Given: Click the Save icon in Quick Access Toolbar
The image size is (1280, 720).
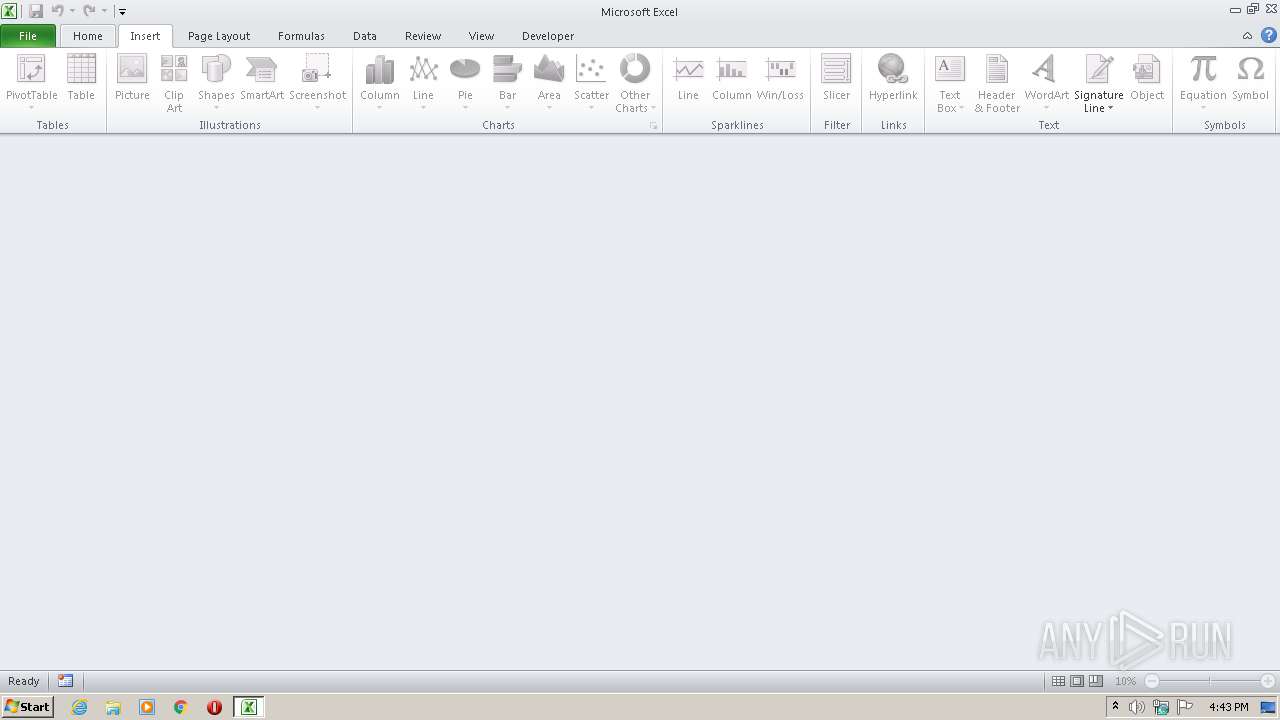Looking at the screenshot, I should pos(36,11).
